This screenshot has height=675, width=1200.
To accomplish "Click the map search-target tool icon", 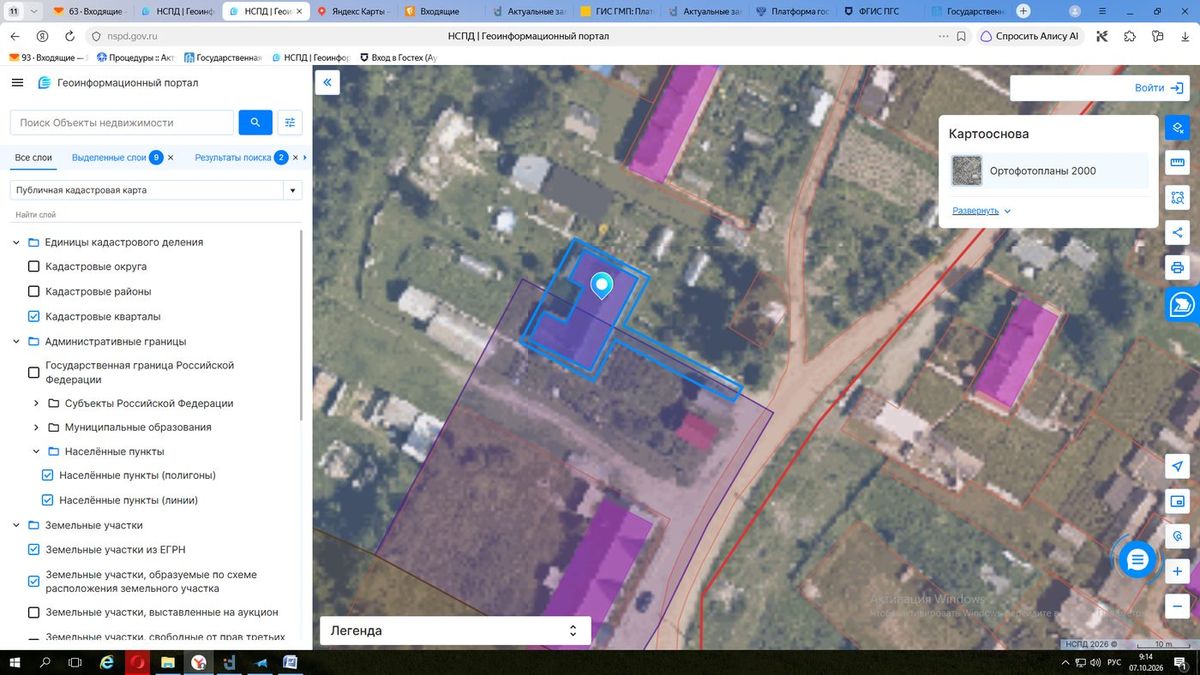I will point(1177,536).
